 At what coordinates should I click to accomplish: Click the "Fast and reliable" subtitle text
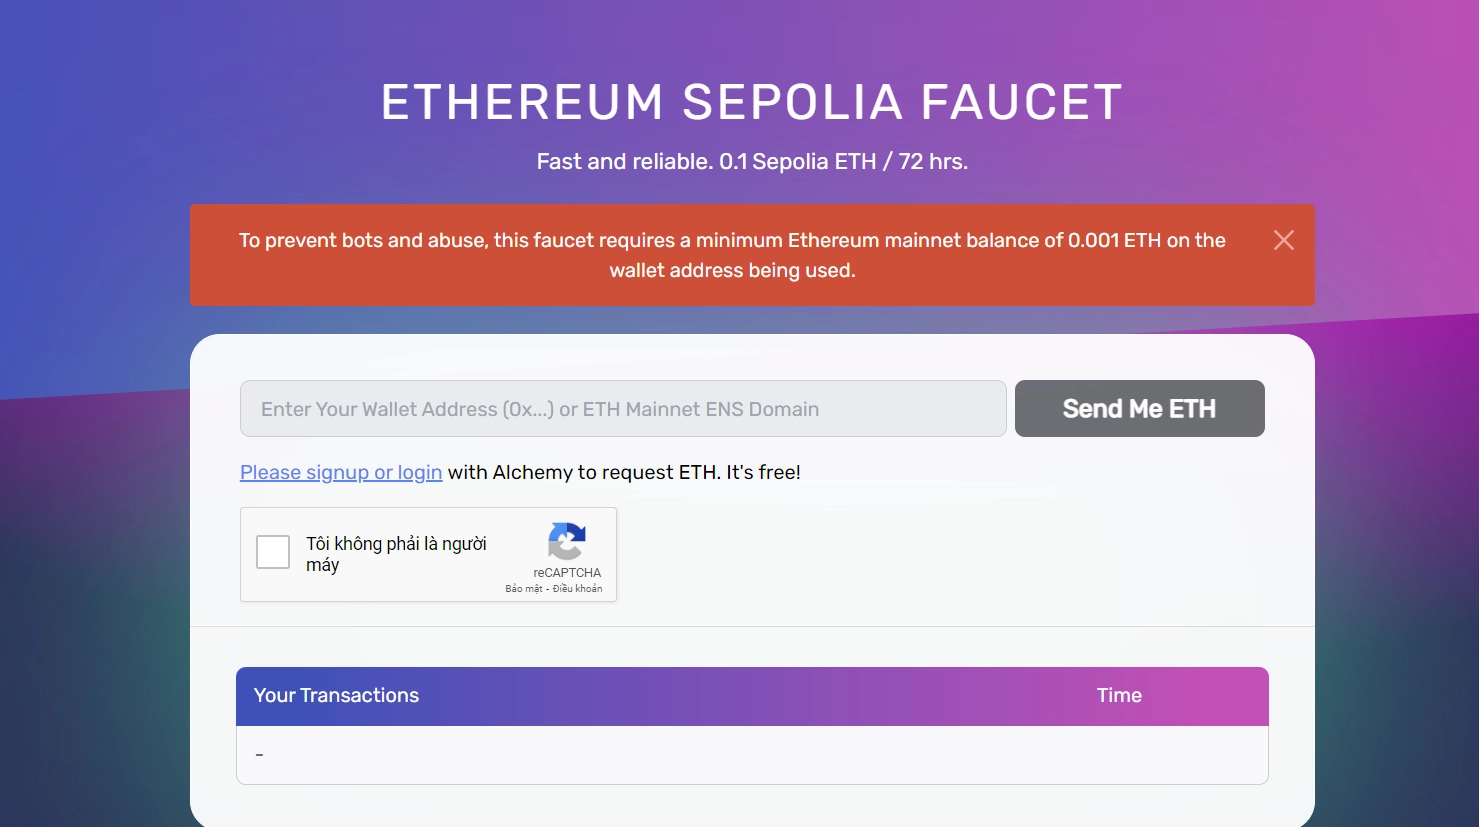[x=752, y=160]
